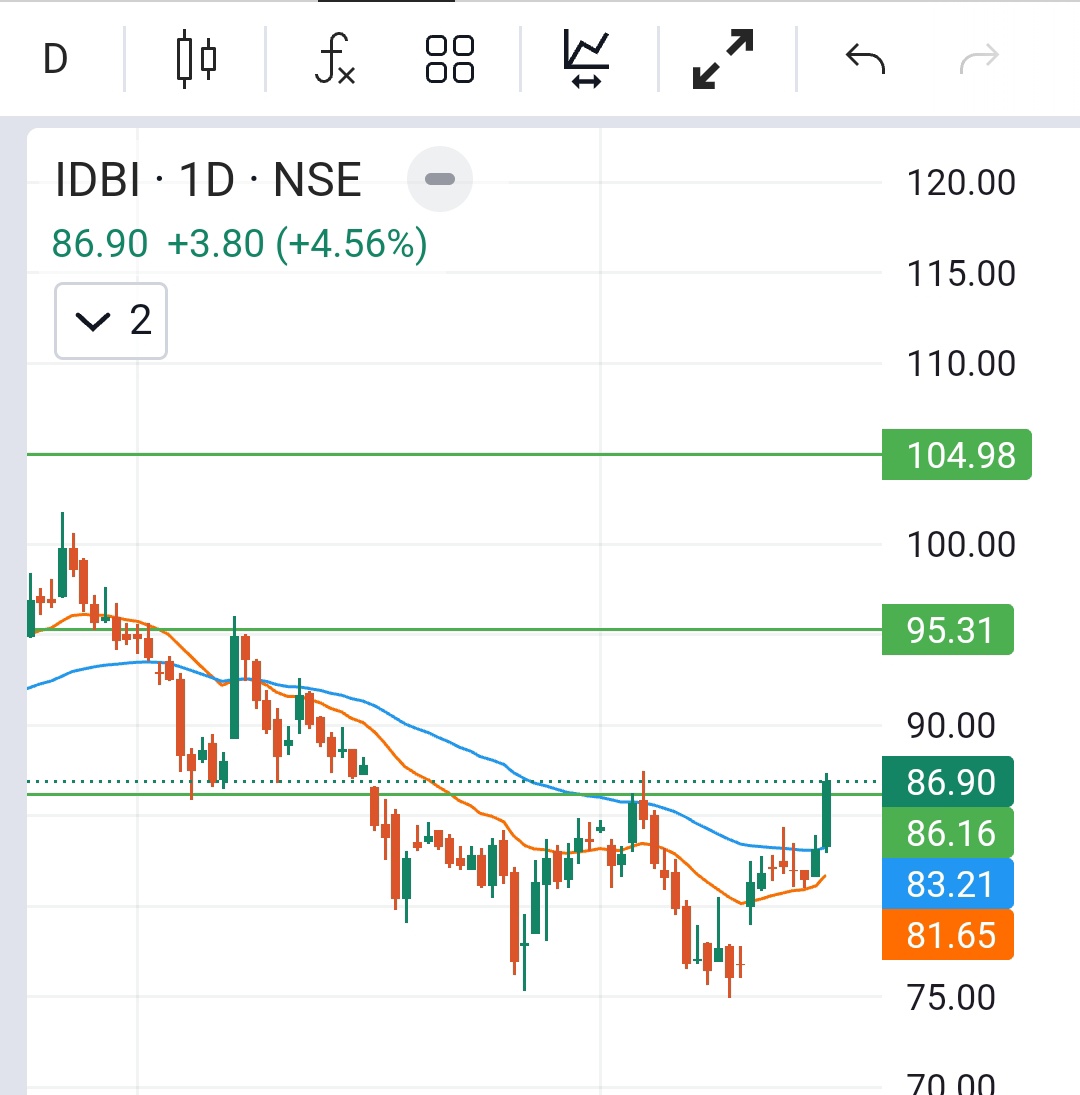
Task: Select the 104.98 horizontal line label
Action: [956, 455]
